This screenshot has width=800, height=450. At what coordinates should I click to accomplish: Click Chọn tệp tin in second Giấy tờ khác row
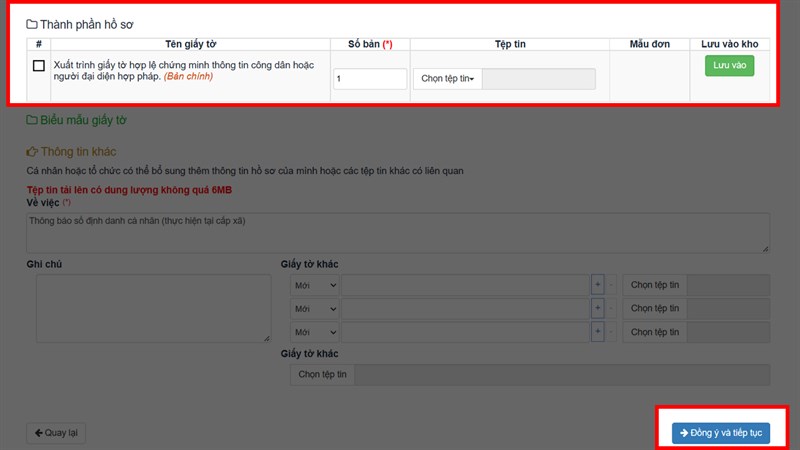(x=655, y=309)
